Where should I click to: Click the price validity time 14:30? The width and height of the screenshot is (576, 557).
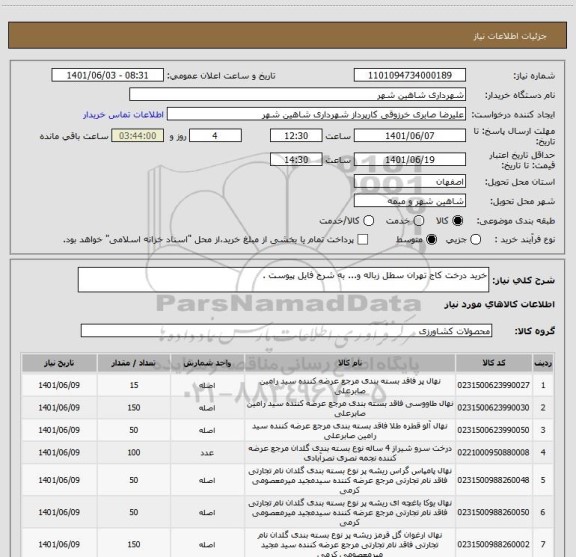tap(296, 159)
